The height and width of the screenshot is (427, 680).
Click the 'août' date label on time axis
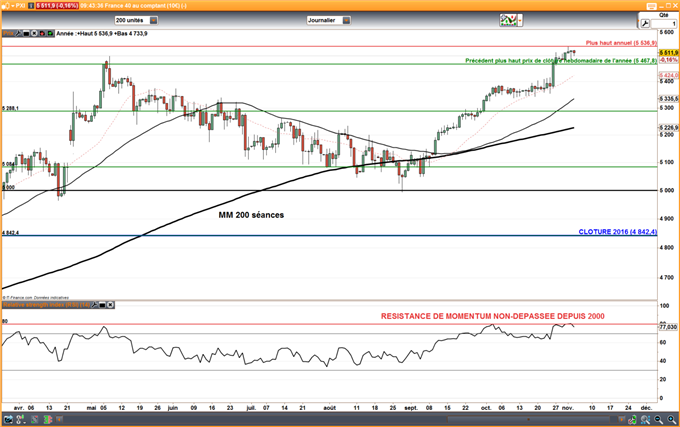pos(330,408)
